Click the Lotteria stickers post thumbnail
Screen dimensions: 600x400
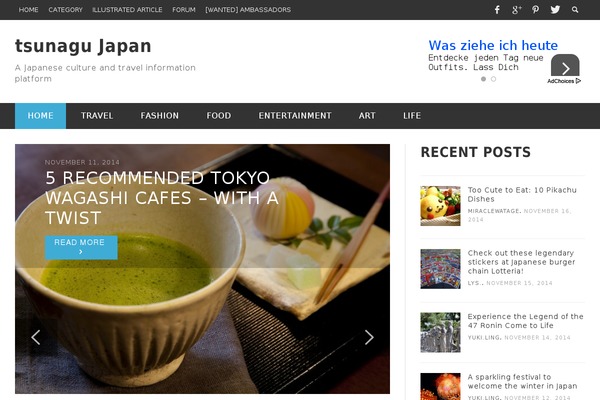pos(440,269)
